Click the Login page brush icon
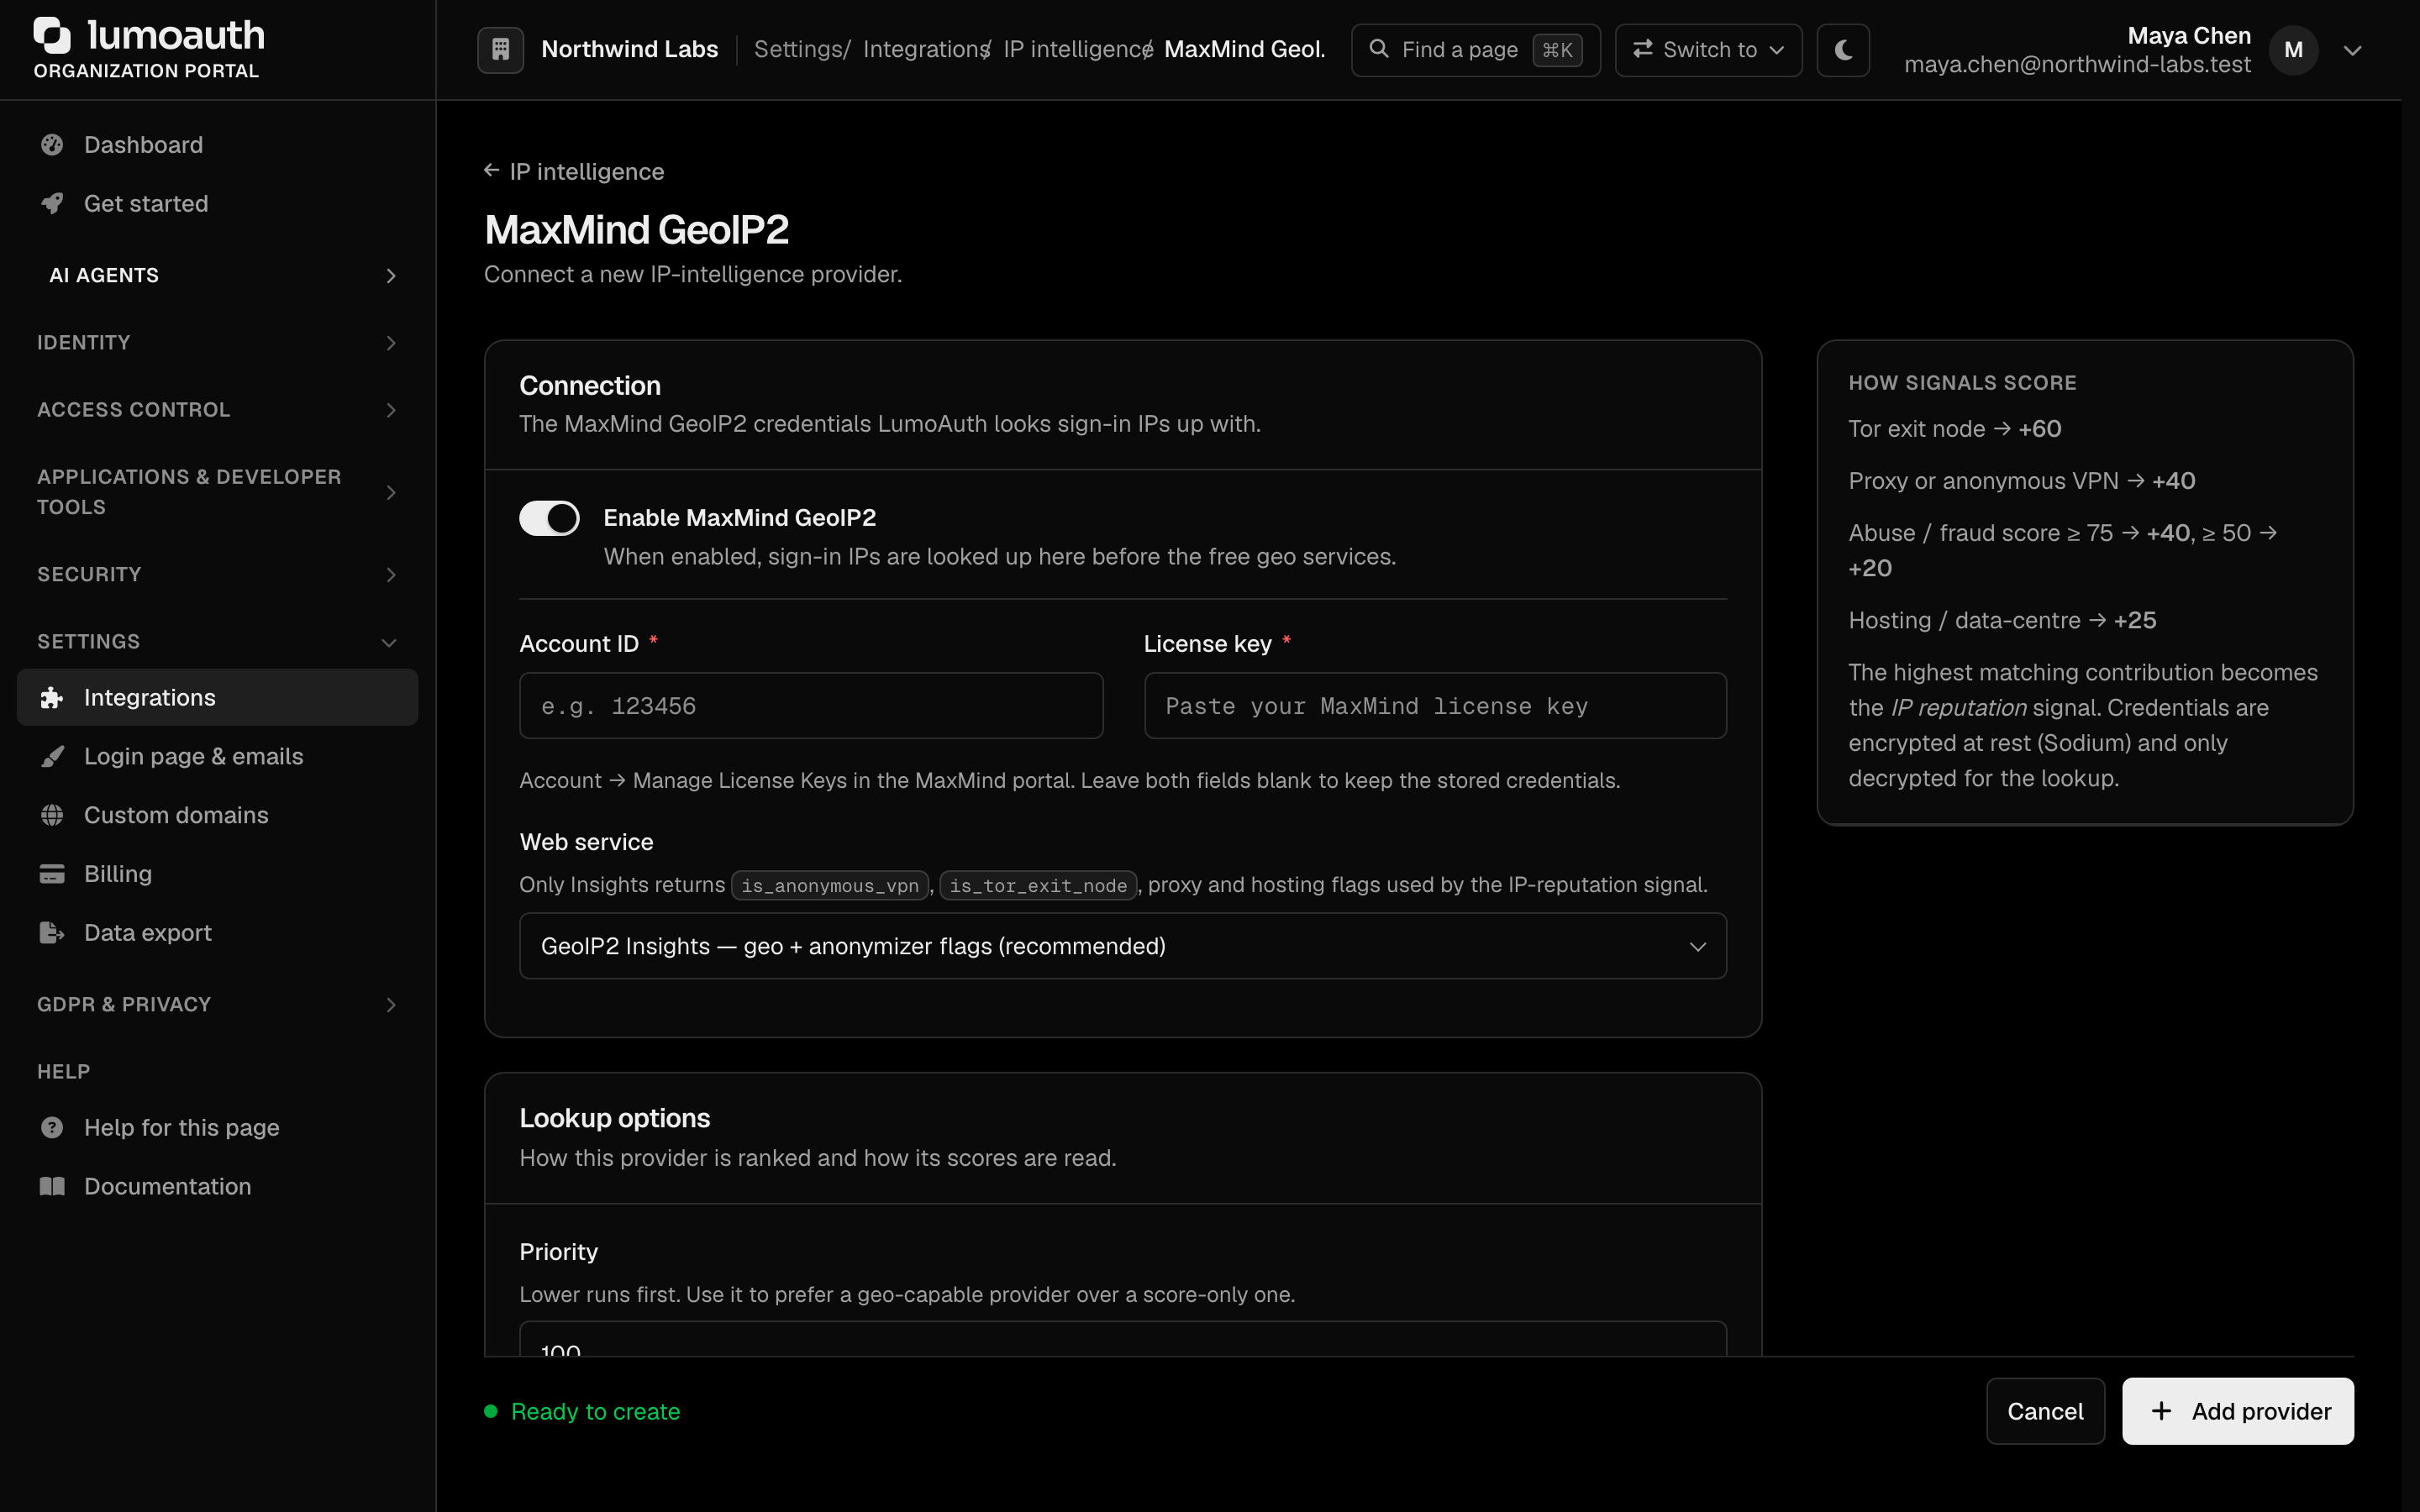Screen dimensions: 2420x1512 click(x=52, y=756)
